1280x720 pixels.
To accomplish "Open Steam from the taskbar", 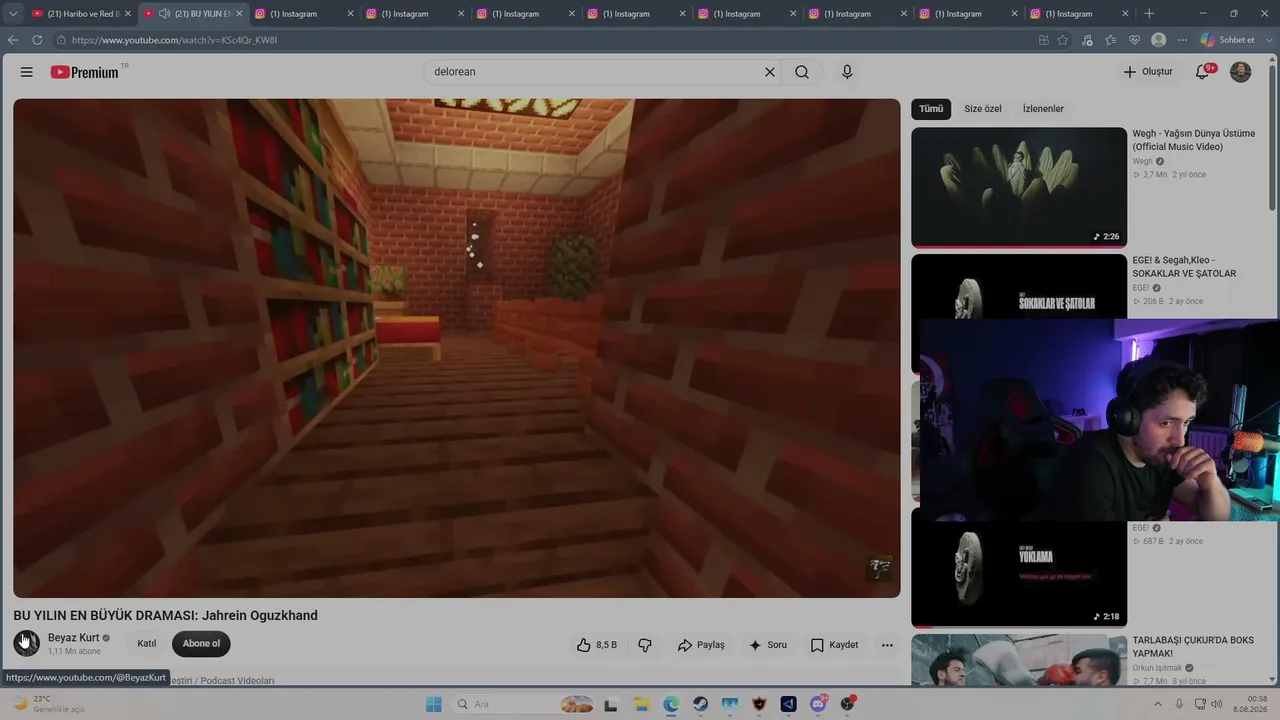I will point(700,704).
